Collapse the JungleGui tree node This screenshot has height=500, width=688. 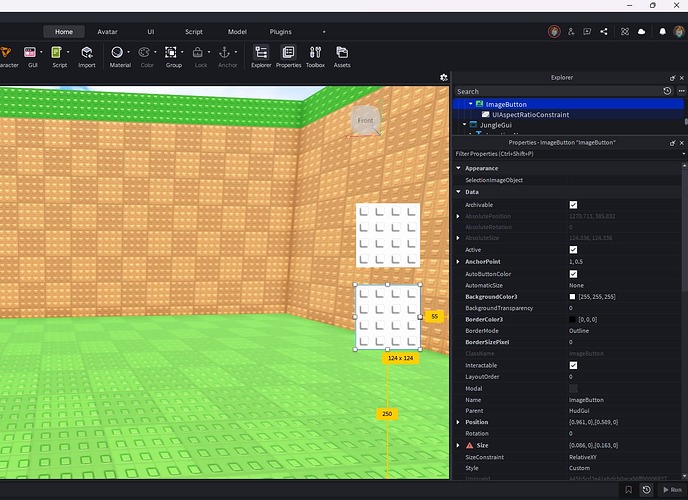coord(465,125)
